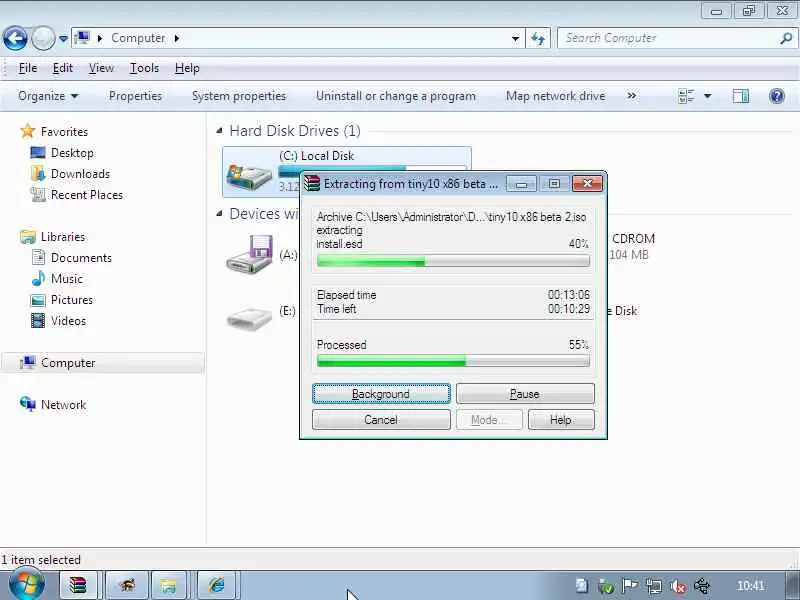The image size is (800, 600).
Task: Select the (C:) Local Disk drive icon
Action: (x=249, y=177)
